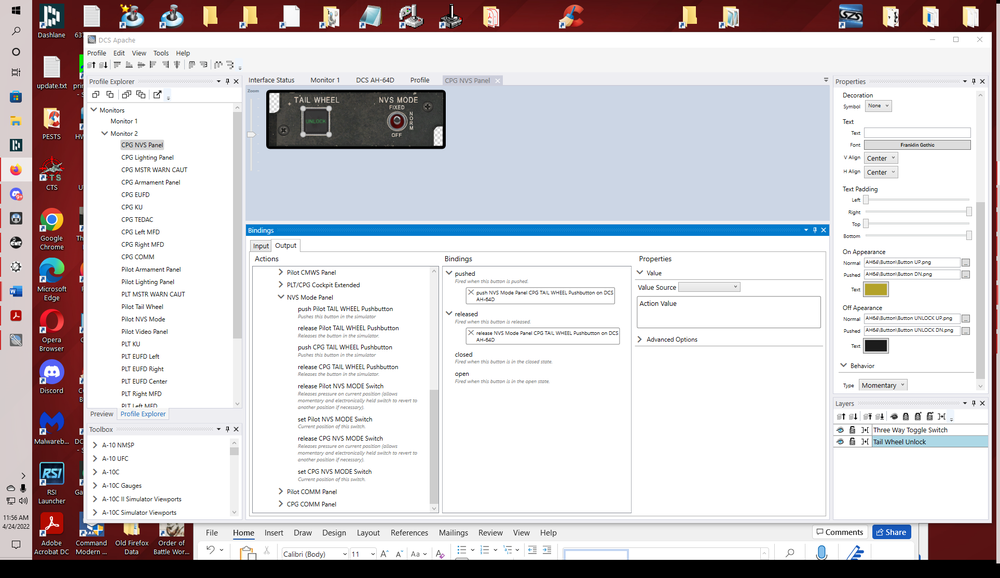Browse for the Off Appearance Pushed image

pyautogui.click(x=966, y=330)
